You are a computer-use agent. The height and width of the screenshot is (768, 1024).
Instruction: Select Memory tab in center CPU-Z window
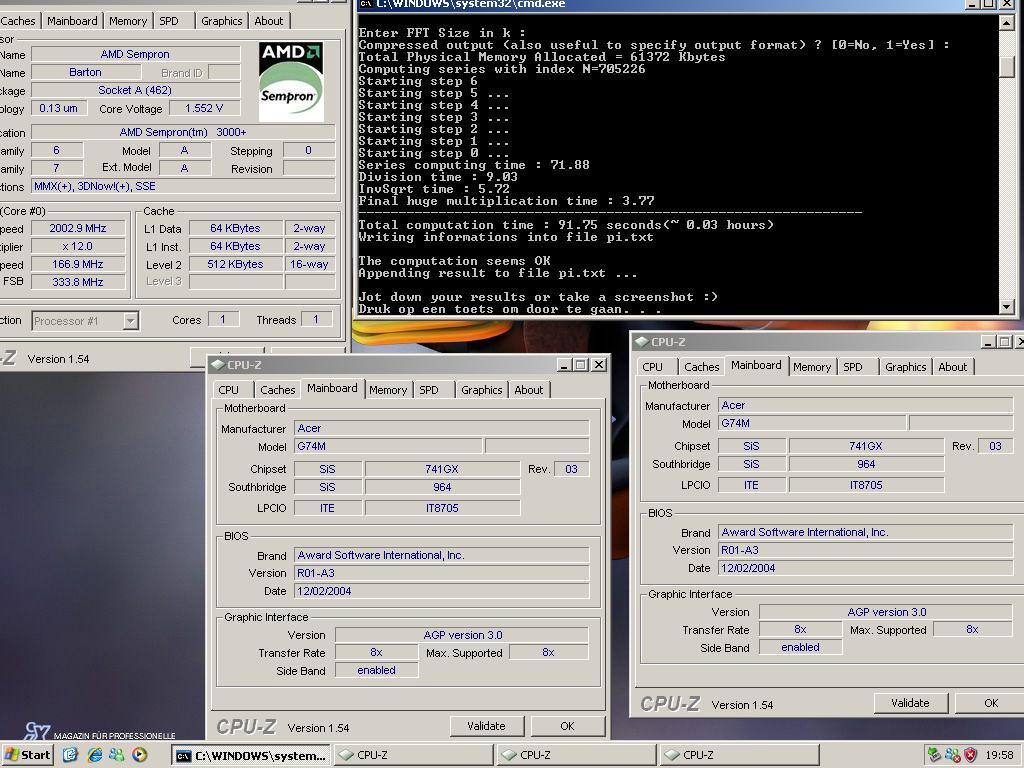tap(388, 390)
